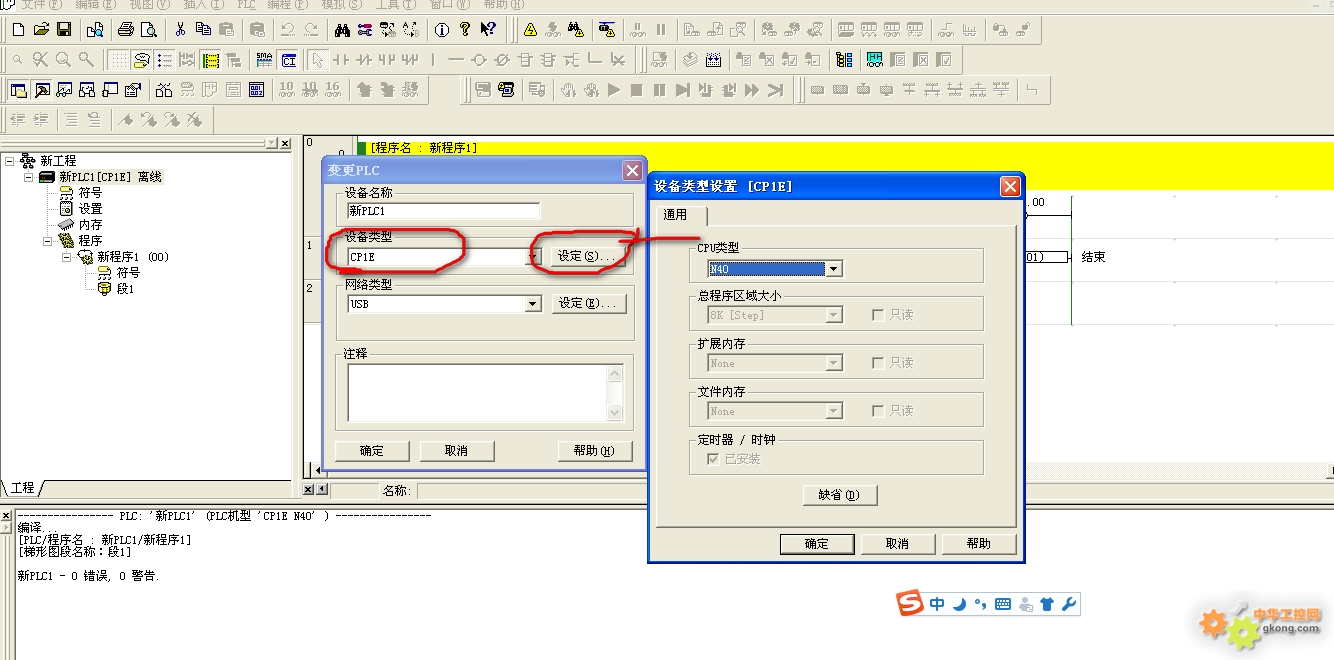Collapse the 新PLC1[CP1E] tree node
The height and width of the screenshot is (660, 1334).
[x=28, y=177]
